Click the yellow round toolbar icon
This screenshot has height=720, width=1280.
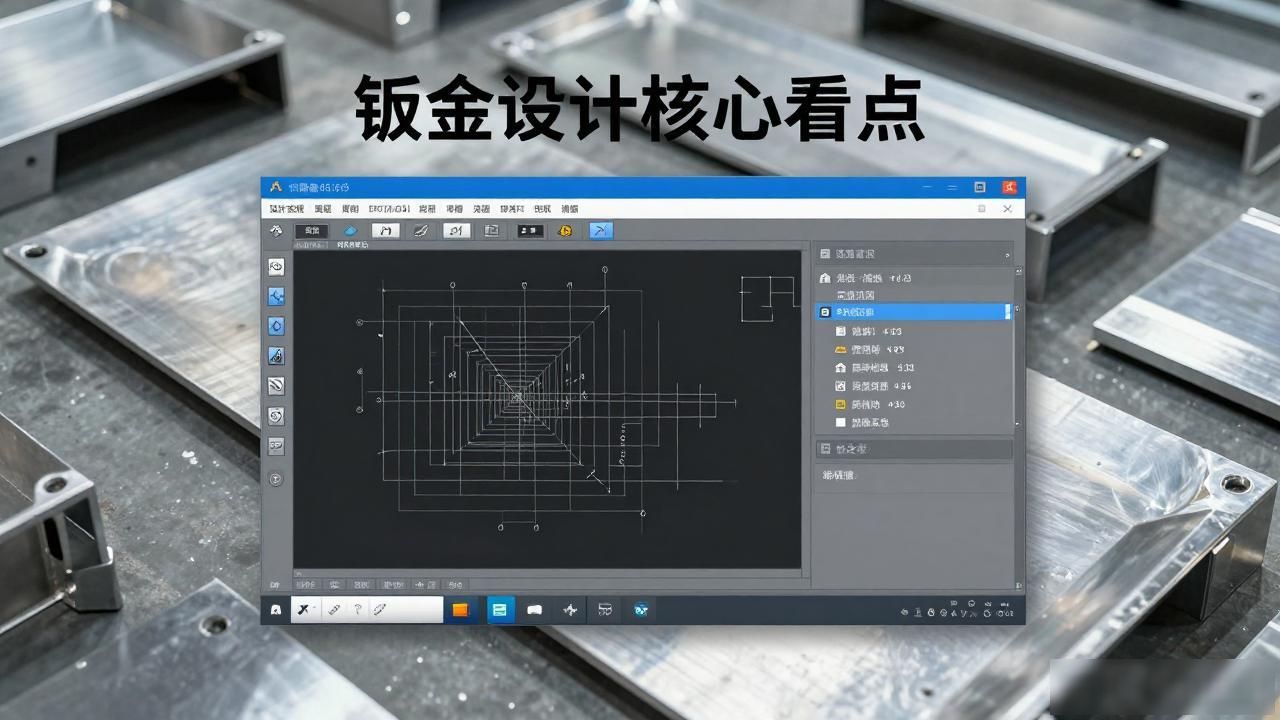point(564,231)
